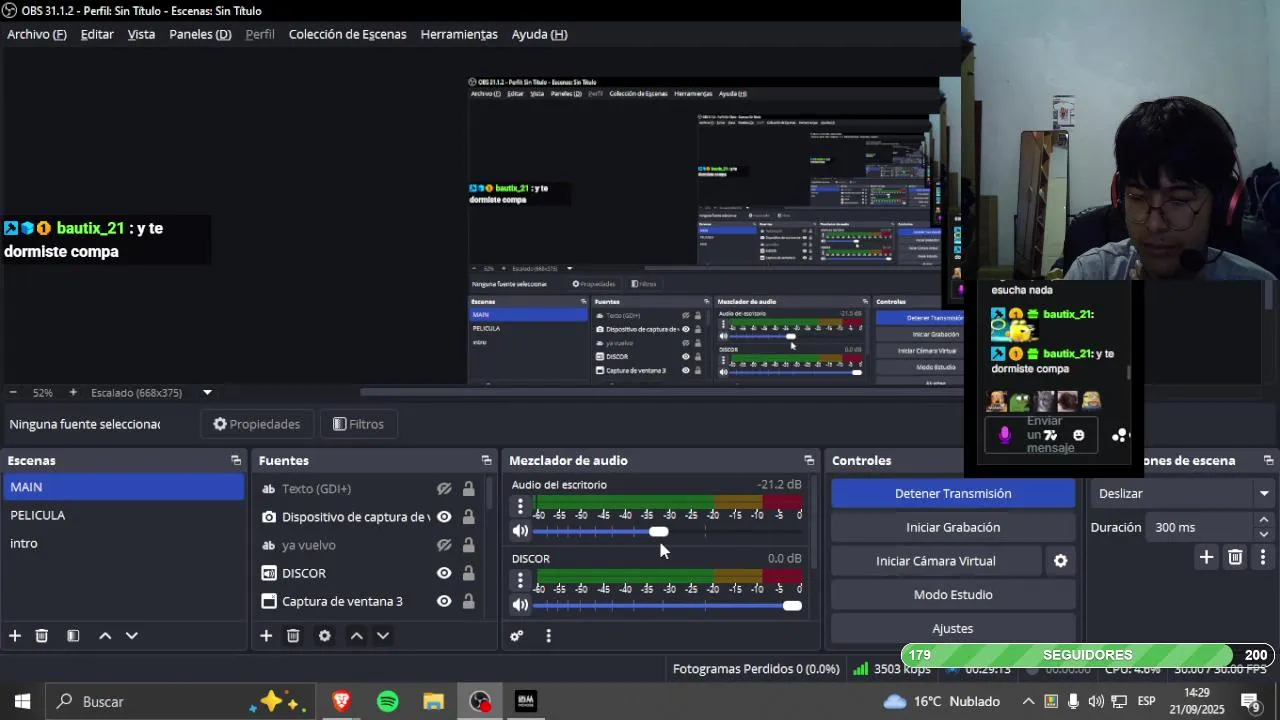The height and width of the screenshot is (720, 1280).
Task: Move source down in Fuentes list
Action: point(382,636)
